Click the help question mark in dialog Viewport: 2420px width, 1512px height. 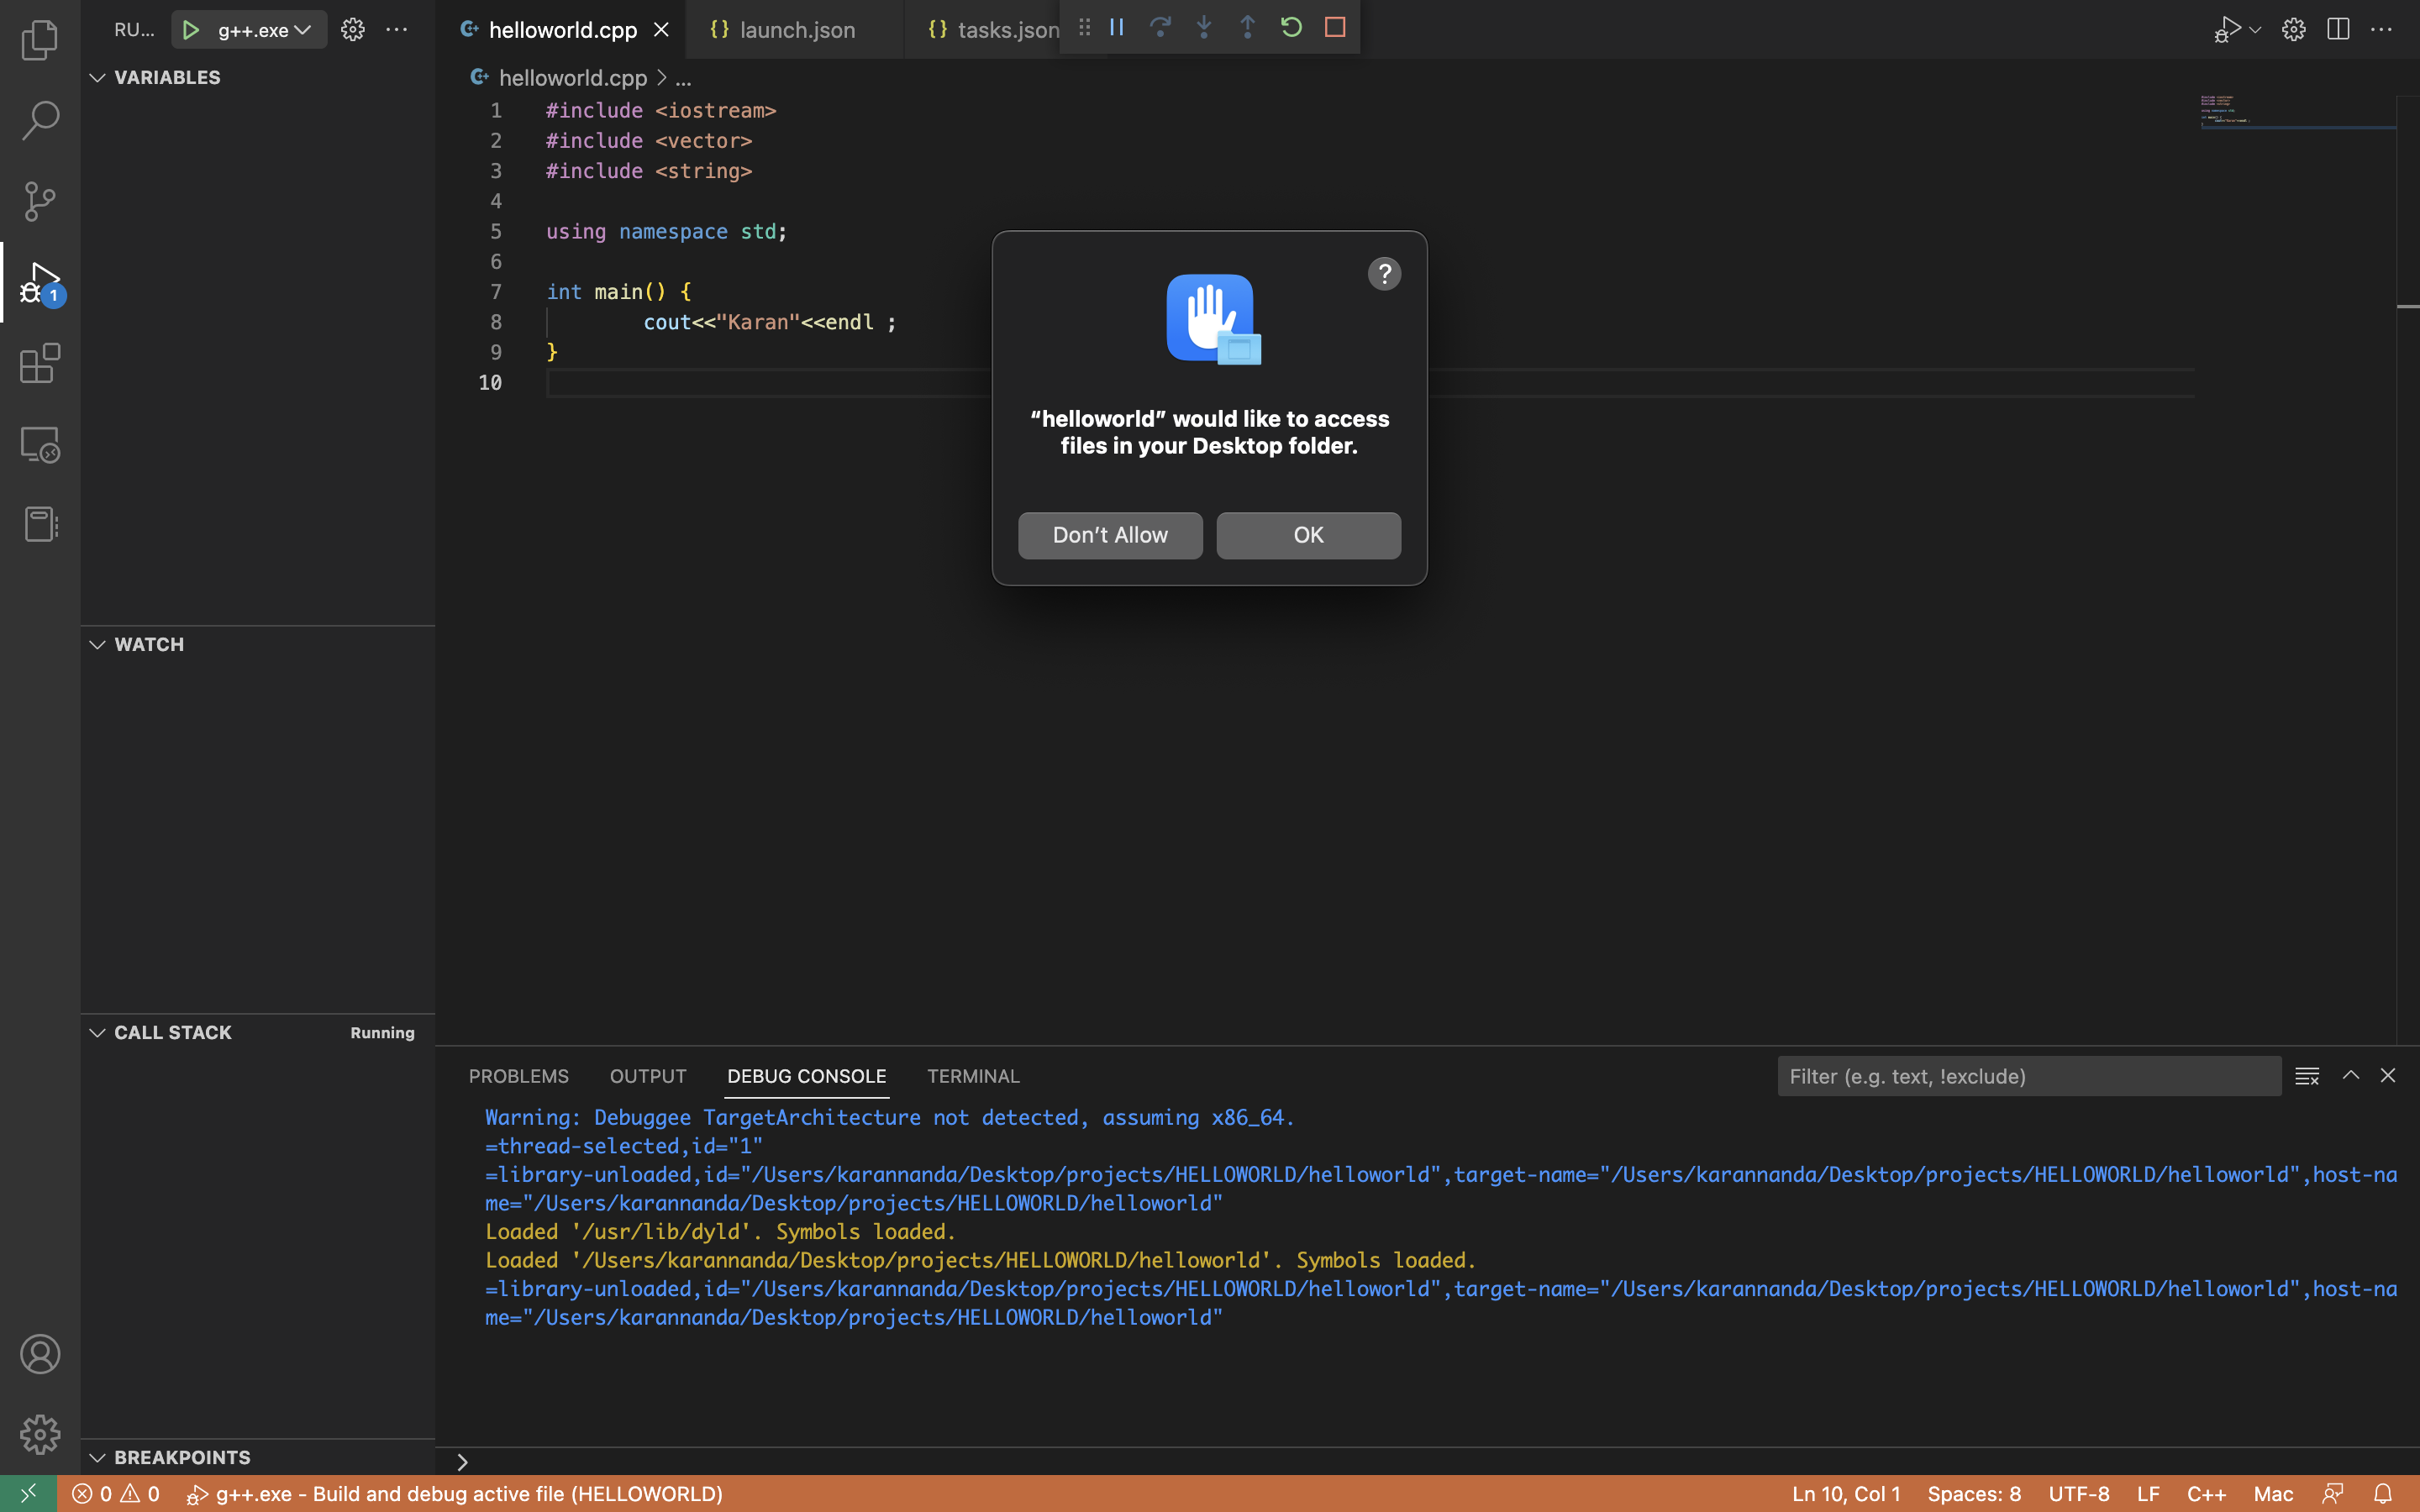[1384, 274]
